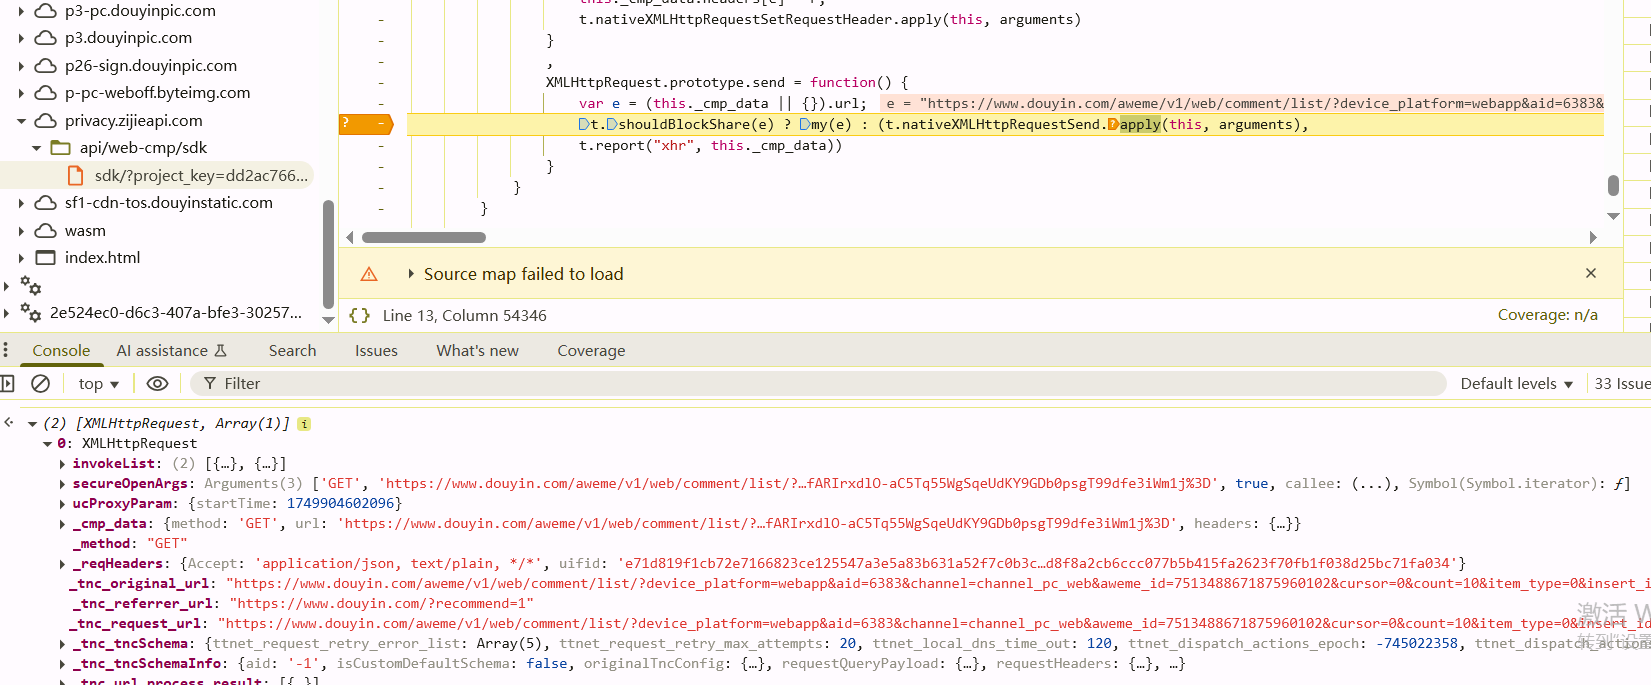Select the sdk/?project_key file icon
This screenshot has width=1651, height=685.
pyautogui.click(x=75, y=175)
